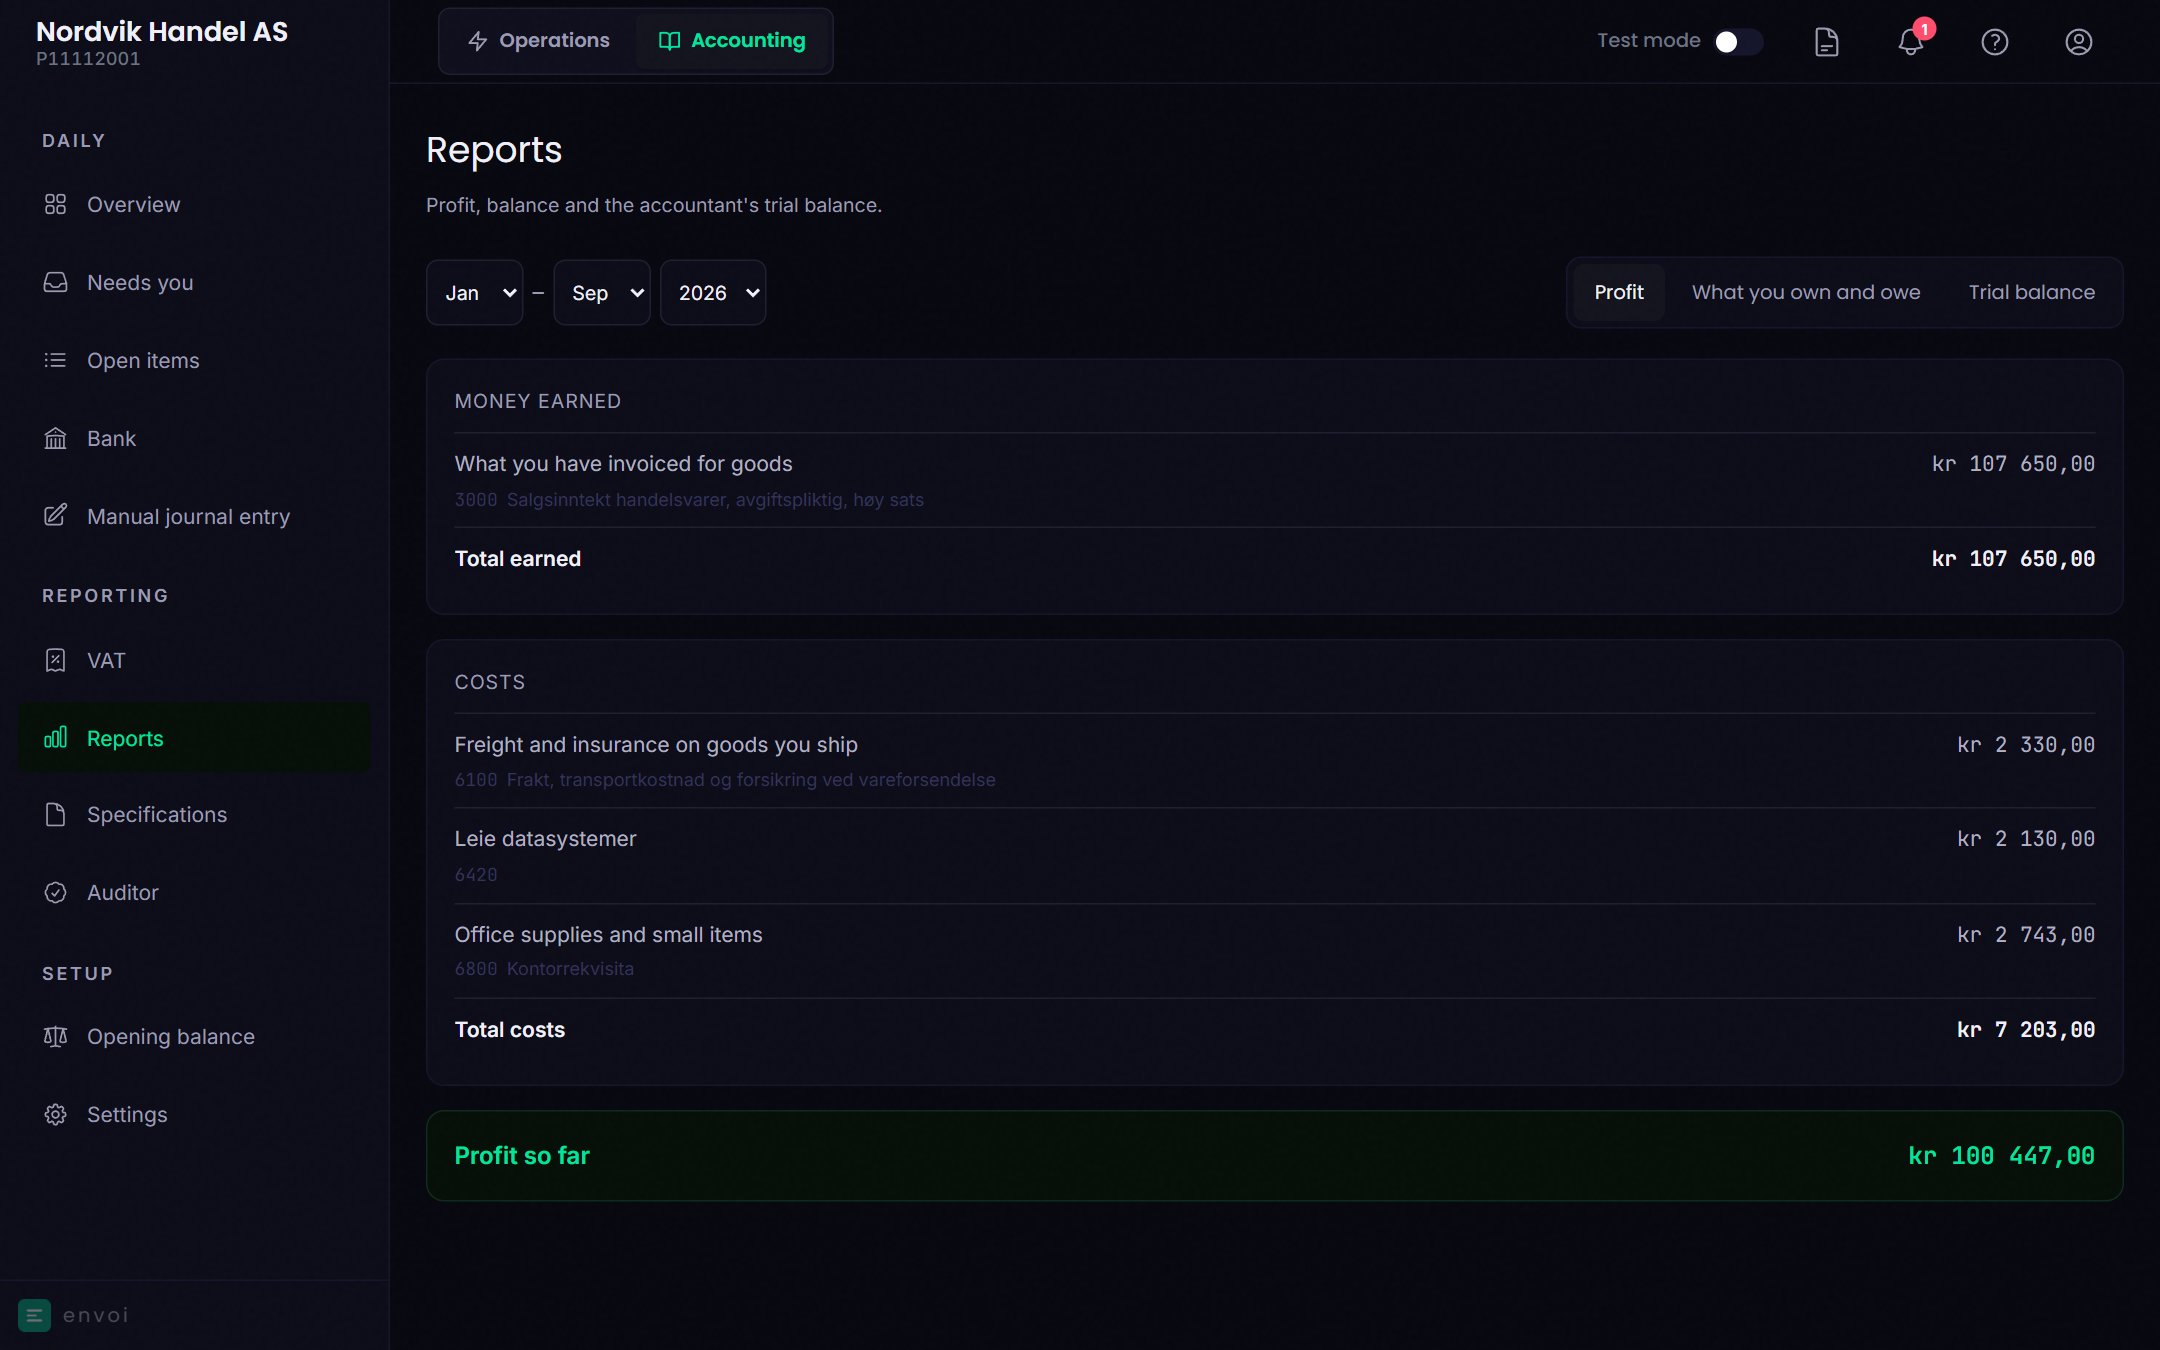Click the Nordvik Handel AS company name

(162, 31)
